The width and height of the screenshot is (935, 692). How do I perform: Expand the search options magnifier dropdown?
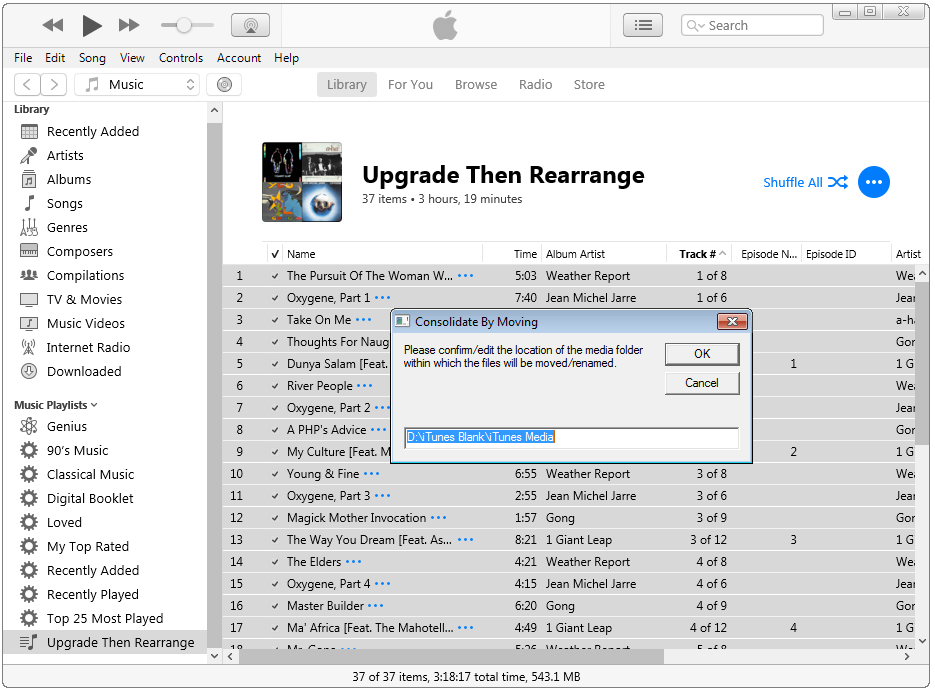point(695,25)
